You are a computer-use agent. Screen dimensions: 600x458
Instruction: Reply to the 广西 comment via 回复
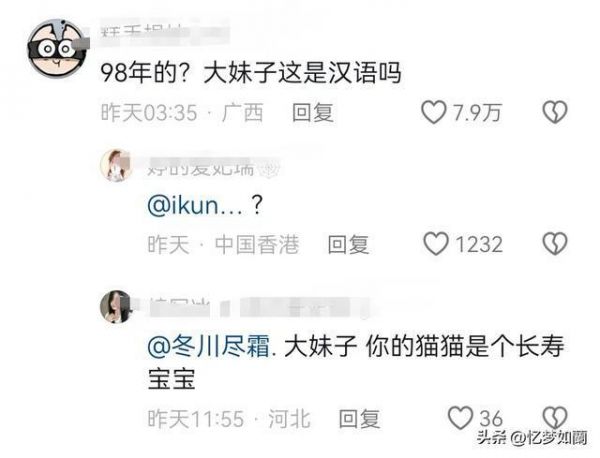pyautogui.click(x=313, y=112)
